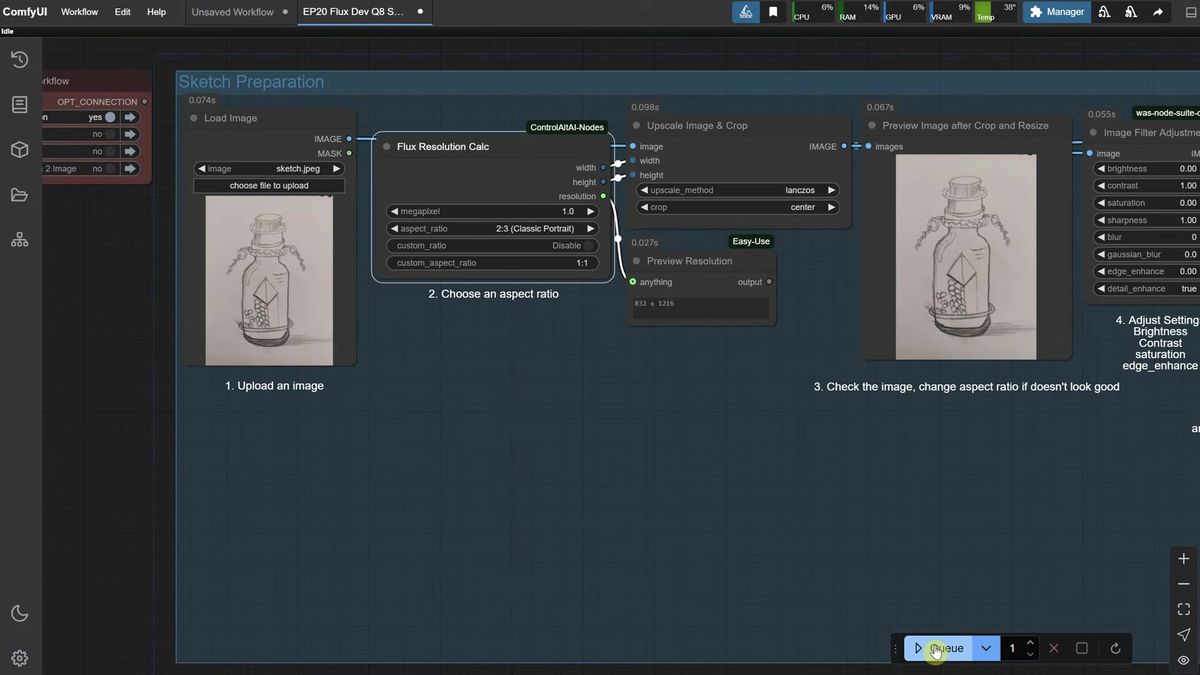
Task: Click the bookmark icon in top bar
Action: (773, 12)
